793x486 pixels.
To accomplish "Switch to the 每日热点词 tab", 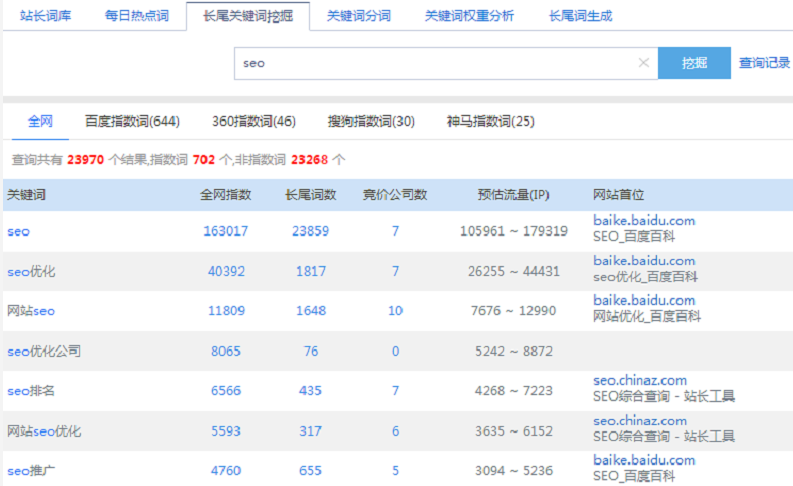I will (136, 16).
